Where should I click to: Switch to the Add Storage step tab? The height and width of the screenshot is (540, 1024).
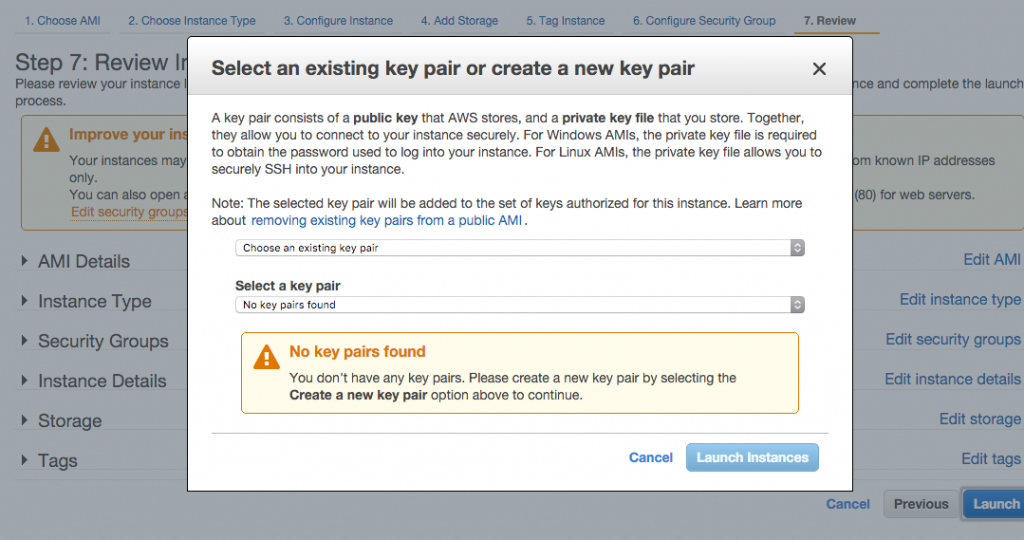pos(459,21)
